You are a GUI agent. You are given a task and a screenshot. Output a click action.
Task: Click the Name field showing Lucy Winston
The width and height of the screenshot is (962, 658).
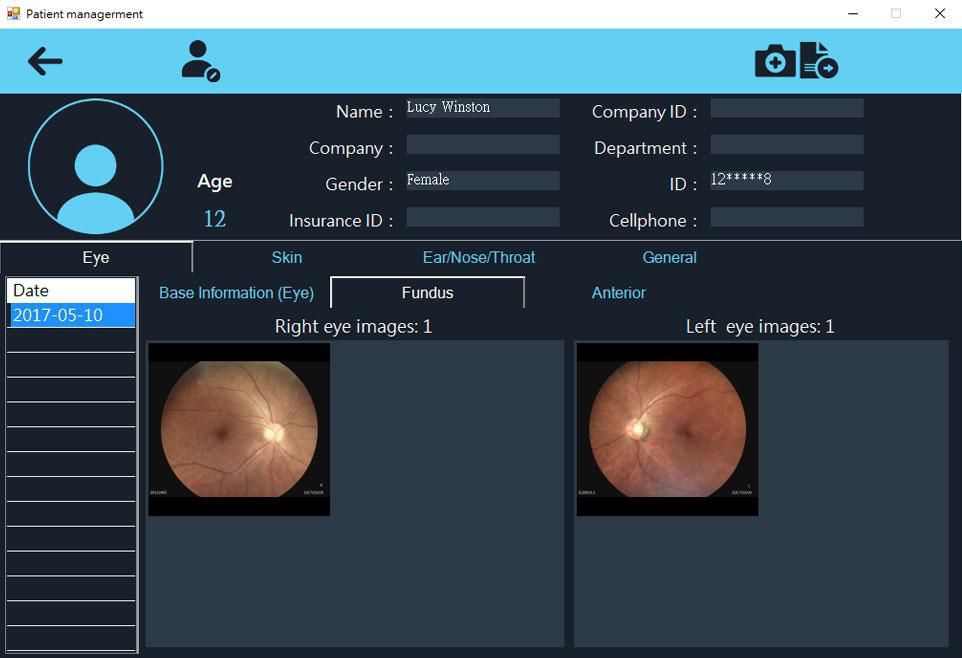(482, 108)
